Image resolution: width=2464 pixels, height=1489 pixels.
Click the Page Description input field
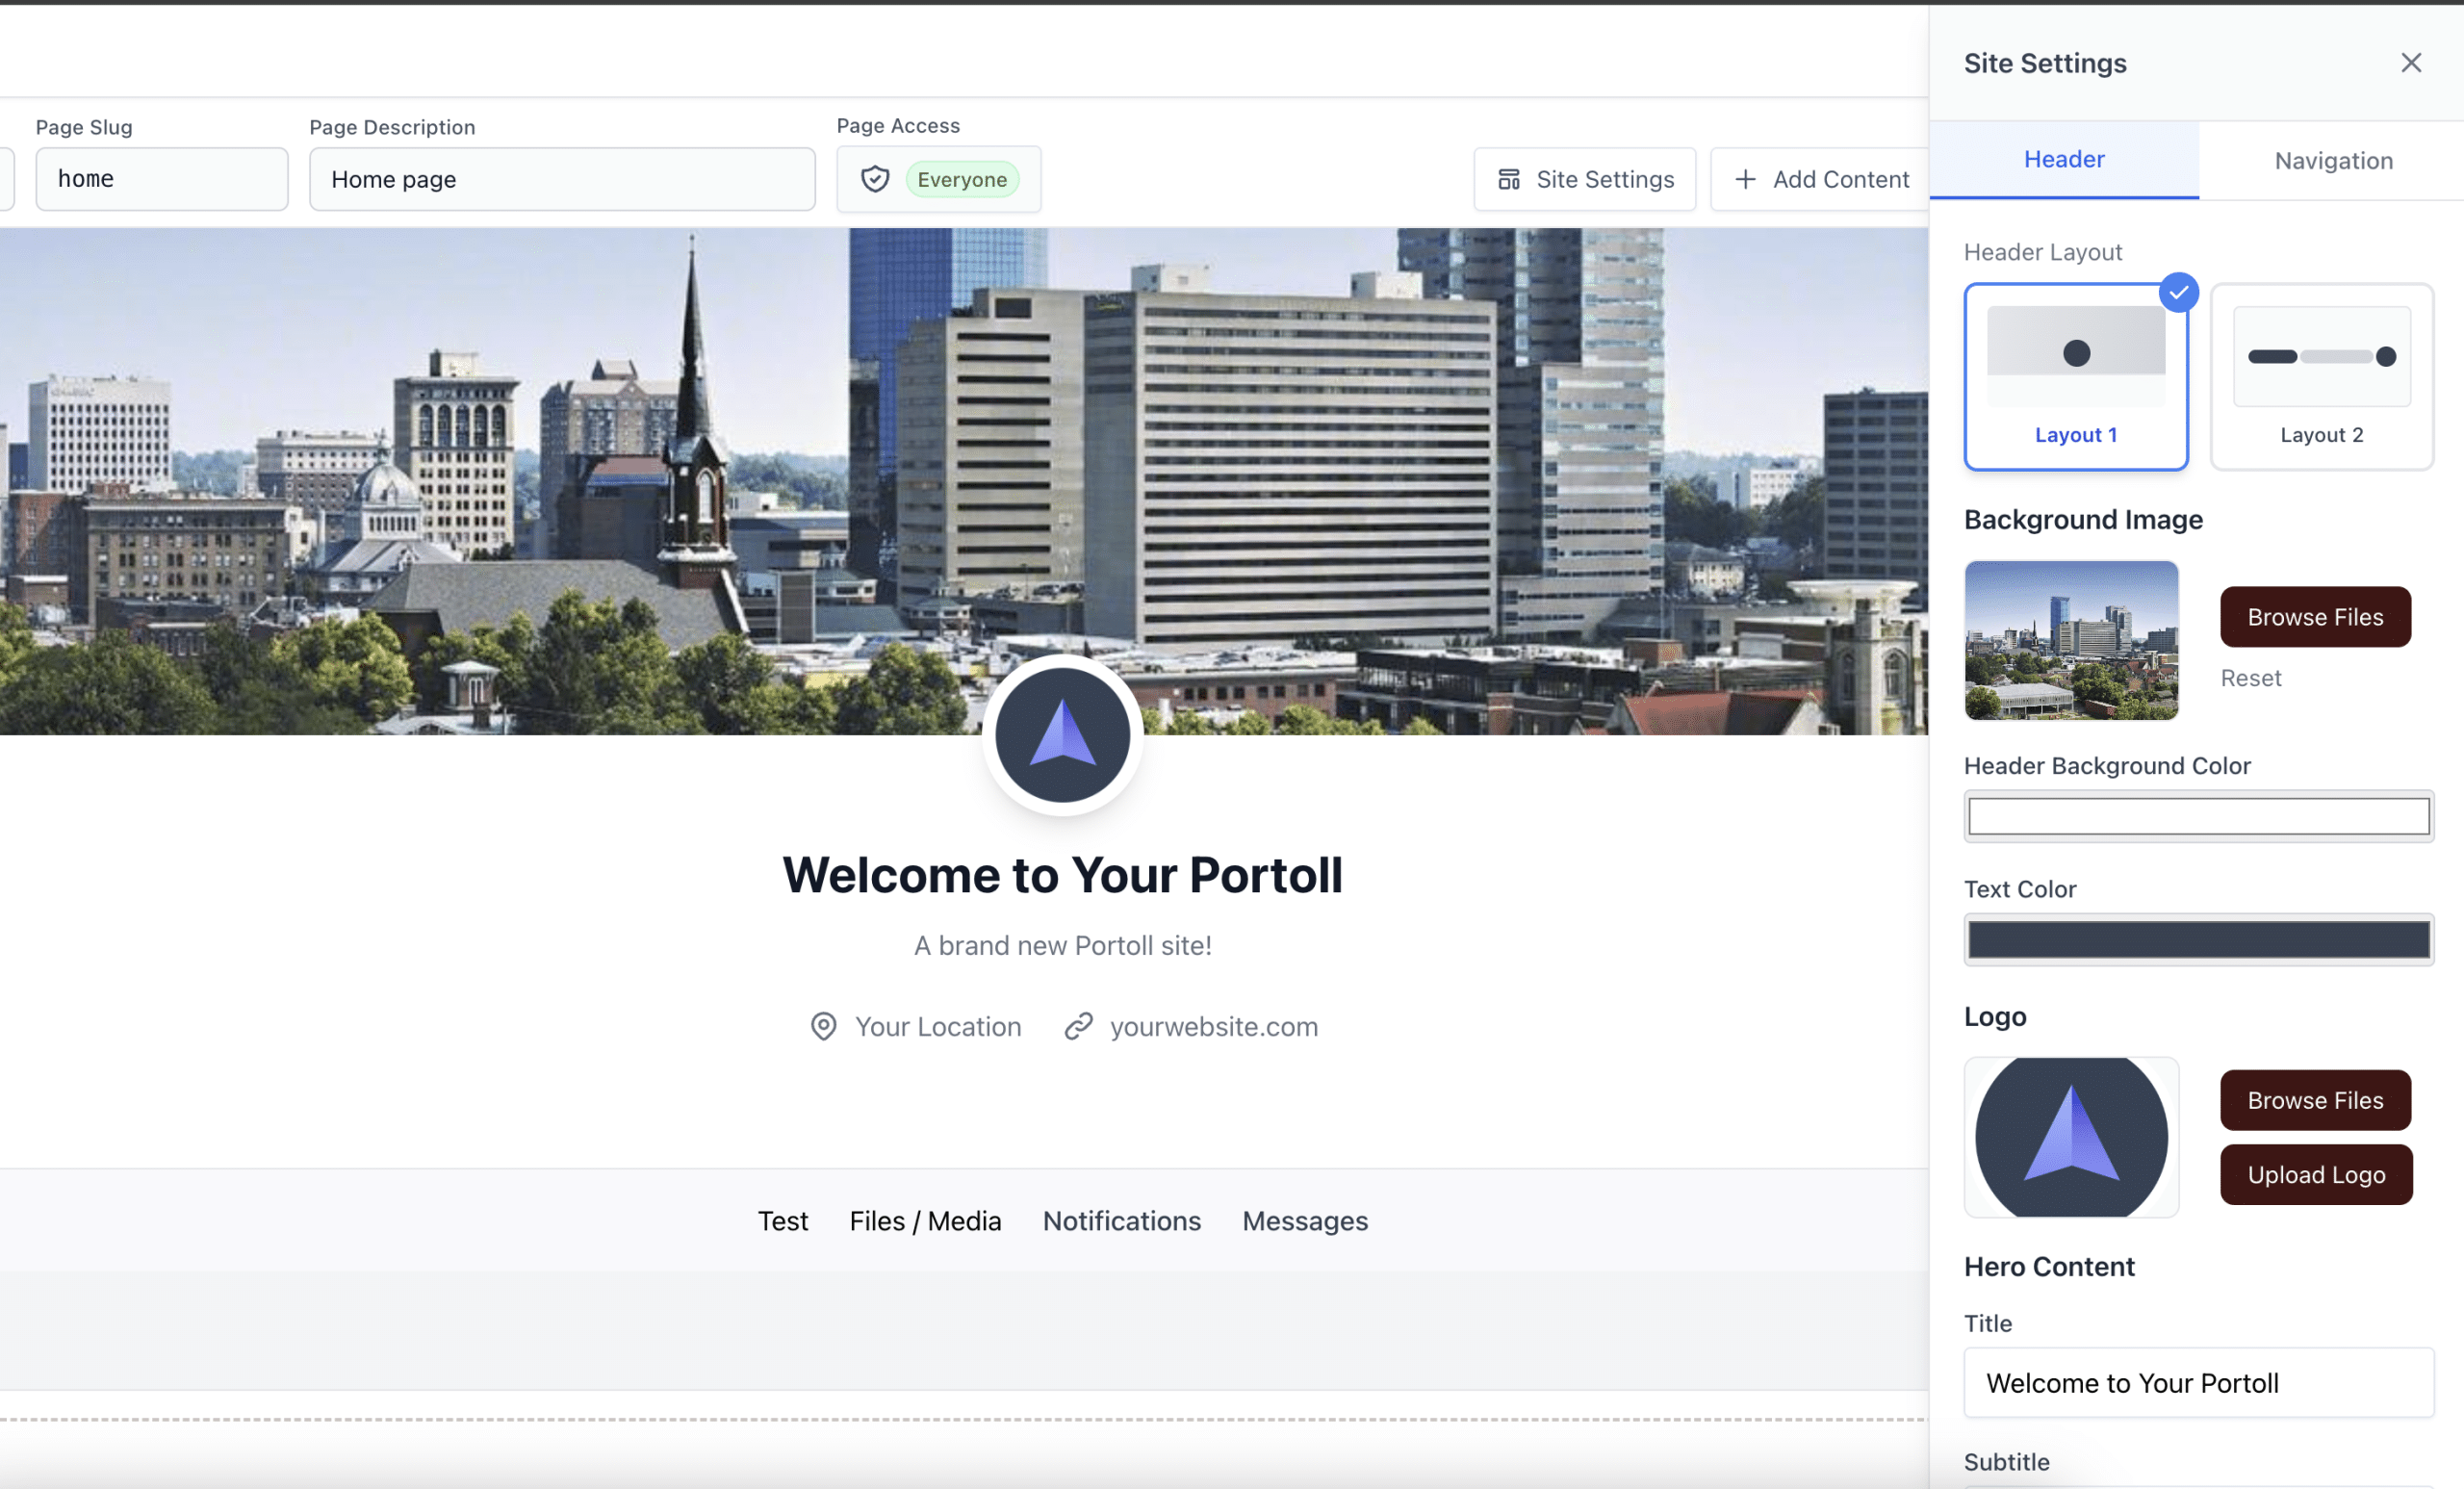(x=562, y=179)
